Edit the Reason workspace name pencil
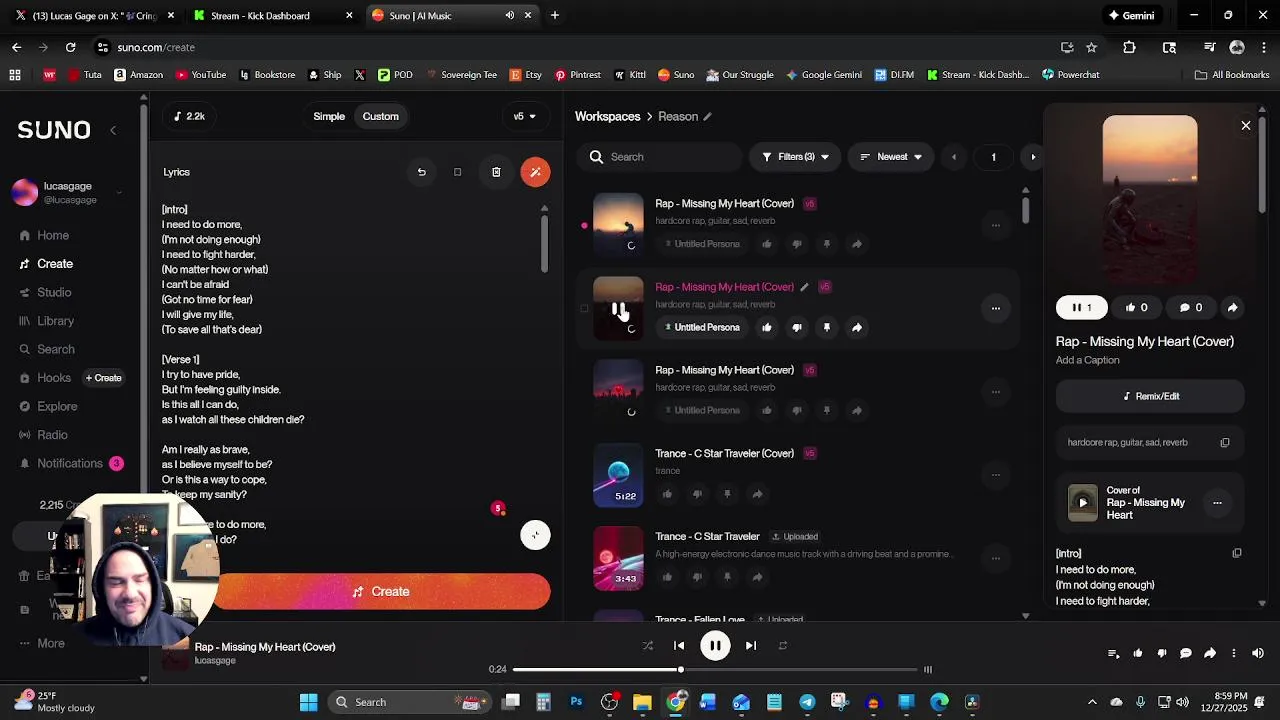 coord(707,117)
